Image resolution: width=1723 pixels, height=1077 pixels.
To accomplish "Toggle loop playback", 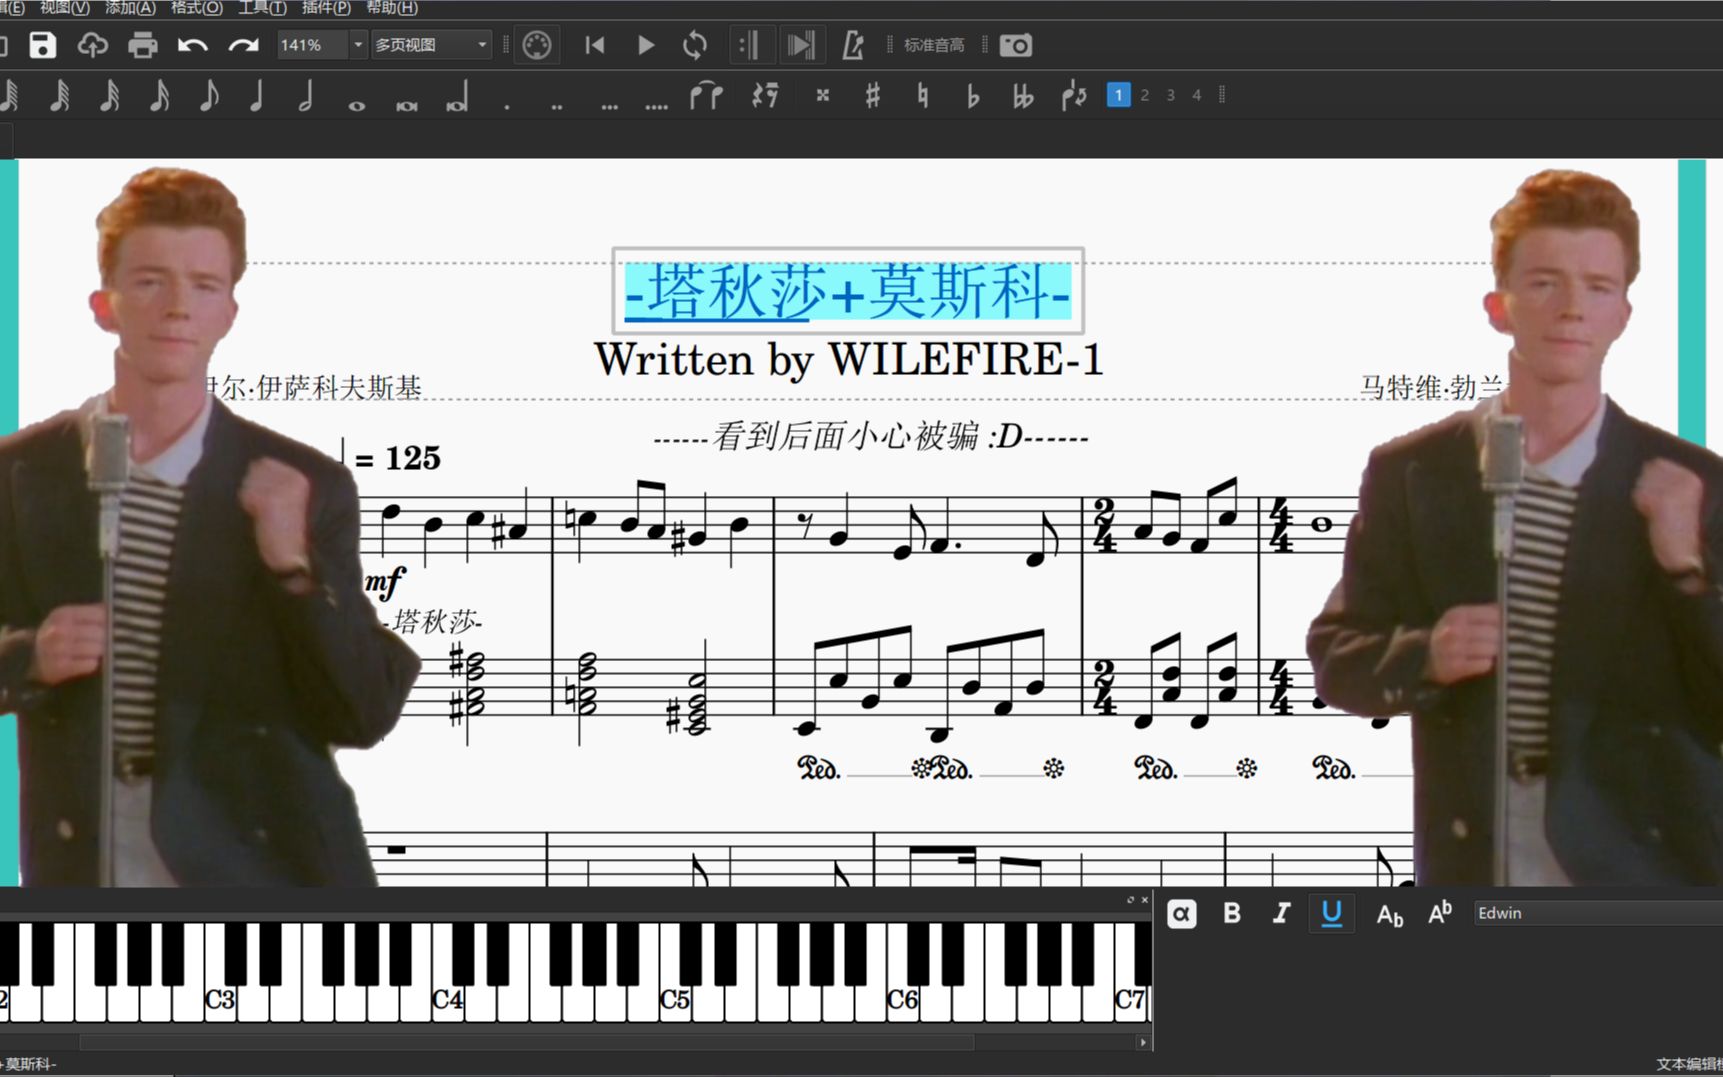I will coord(695,45).
